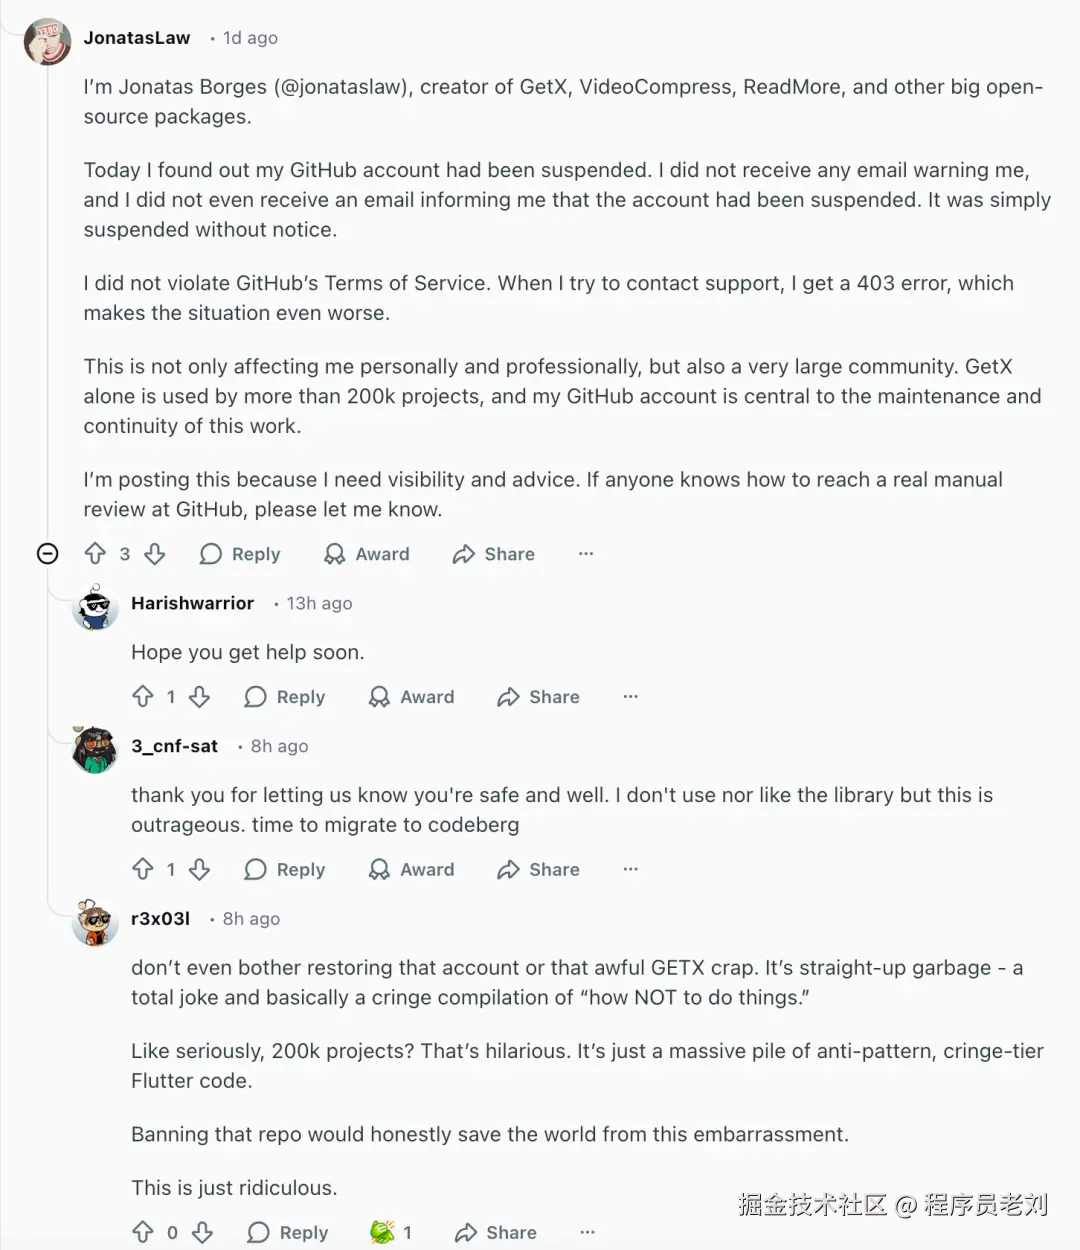The image size is (1080, 1250).
Task: Open r3x03l's avatar profile picture
Action: pos(95,921)
